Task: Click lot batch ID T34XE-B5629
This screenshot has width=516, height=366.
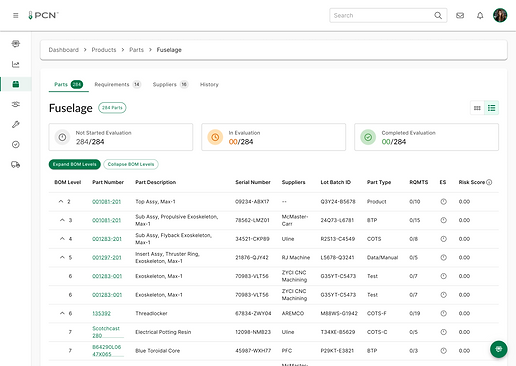Action: click(338, 332)
